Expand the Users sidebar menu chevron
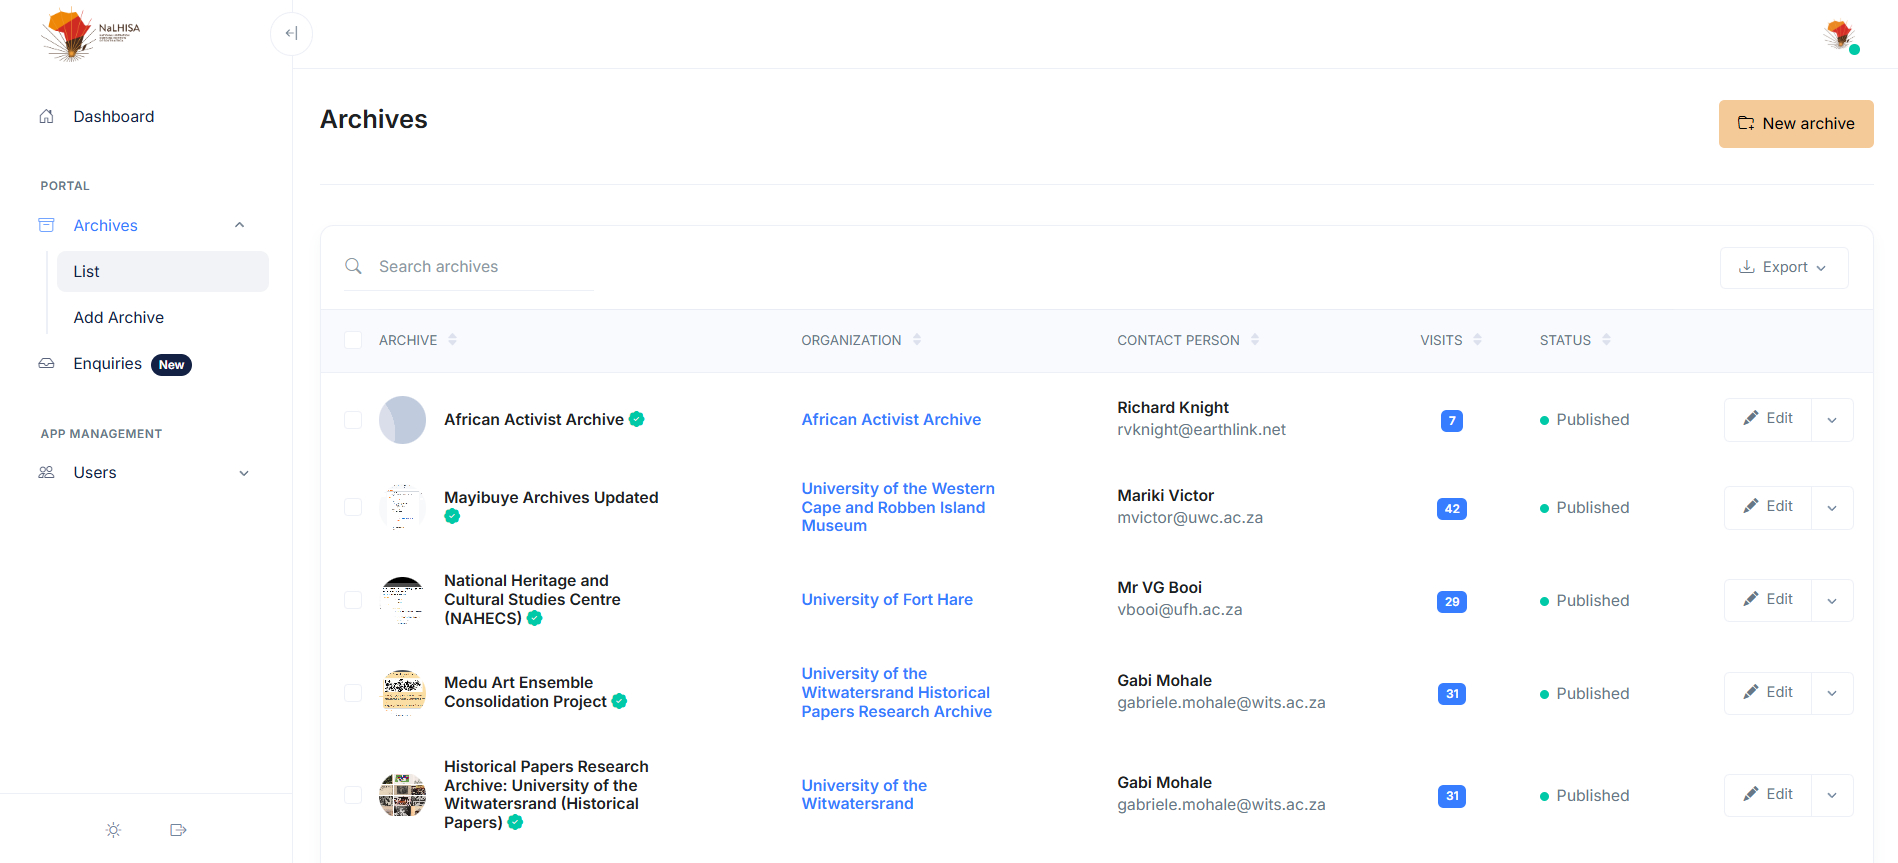 click(244, 473)
